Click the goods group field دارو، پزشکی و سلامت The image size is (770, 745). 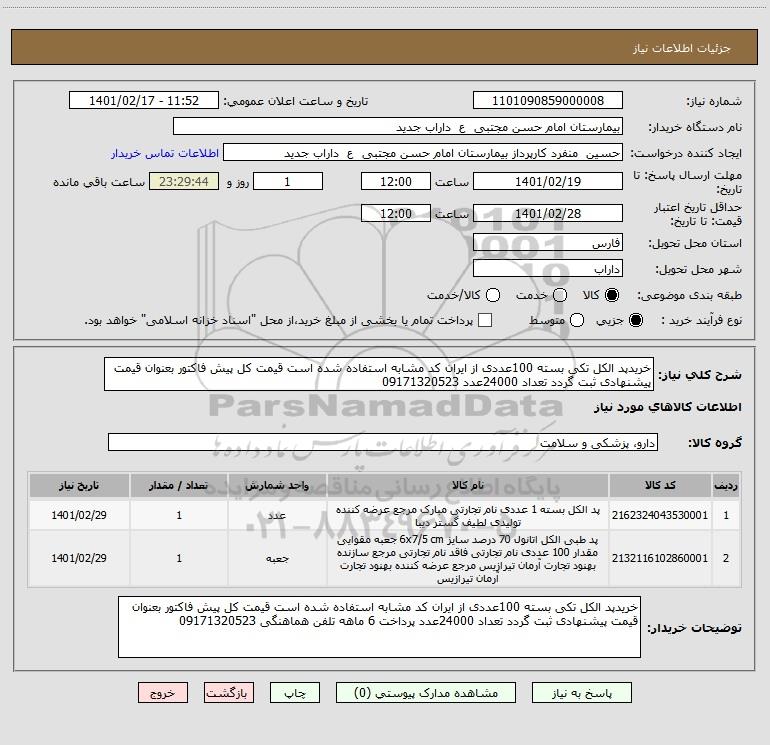click(x=383, y=442)
